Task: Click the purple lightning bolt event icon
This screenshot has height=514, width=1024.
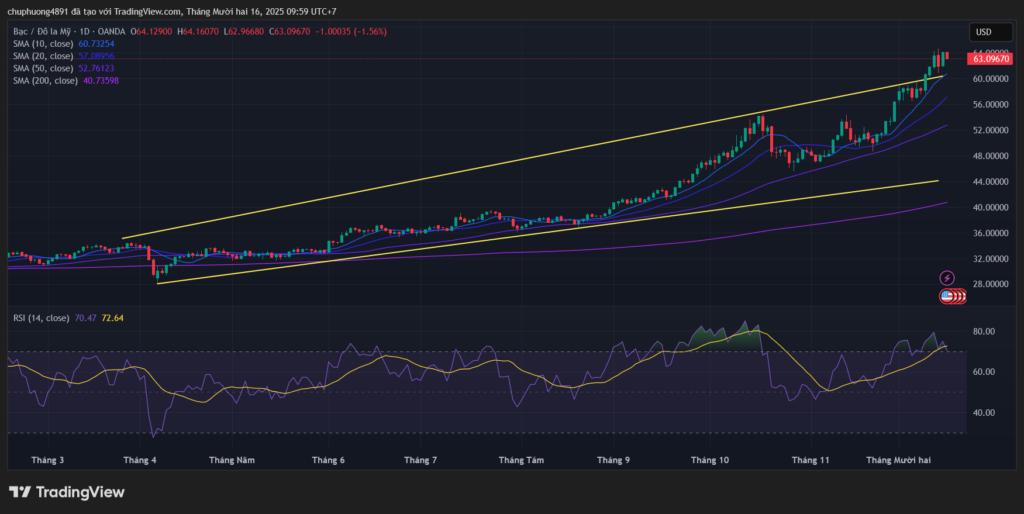Action: point(947,277)
